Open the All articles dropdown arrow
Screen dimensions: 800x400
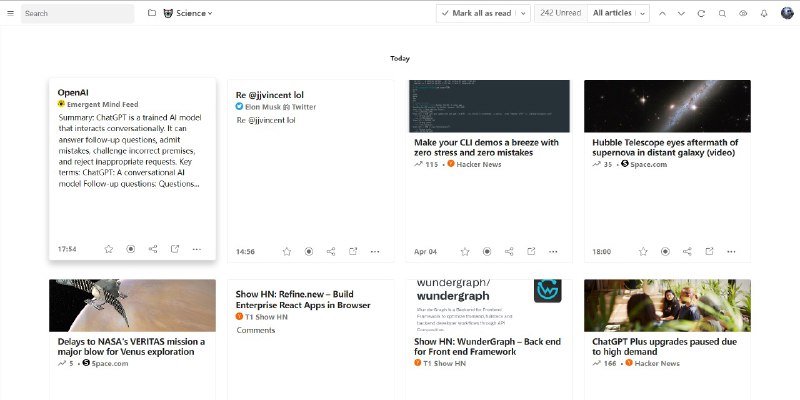tap(642, 14)
